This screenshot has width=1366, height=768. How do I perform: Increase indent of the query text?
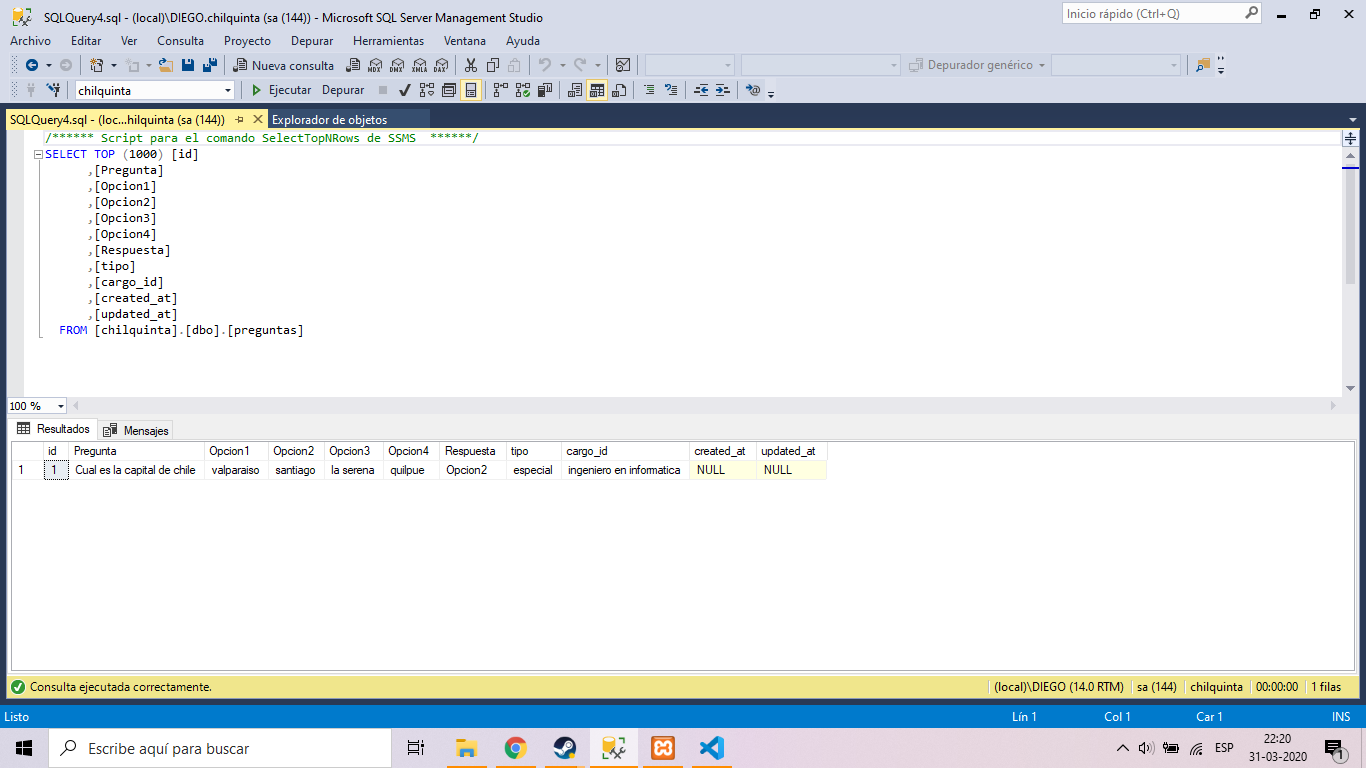(722, 90)
